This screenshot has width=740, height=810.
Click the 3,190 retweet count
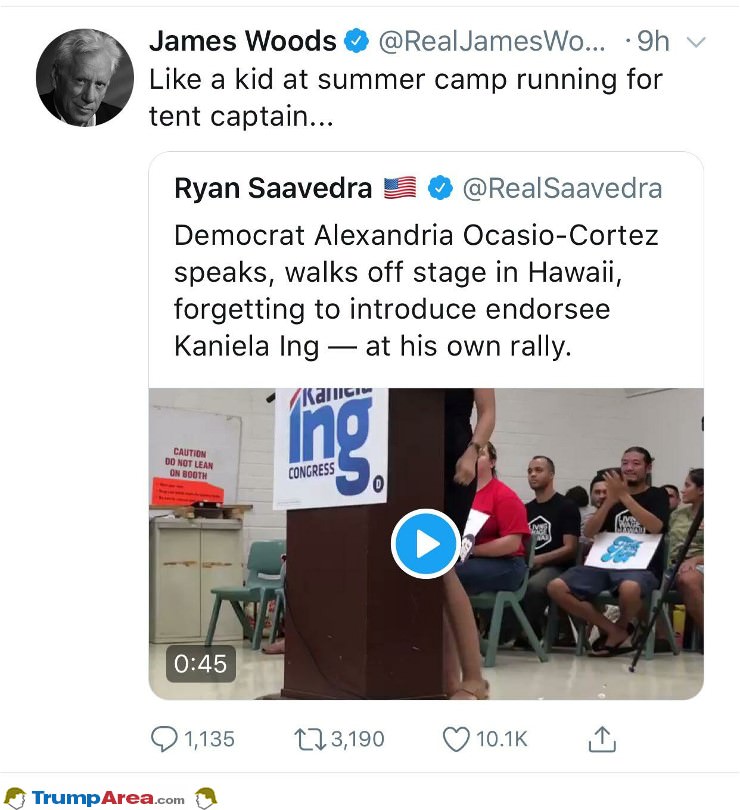coord(358,739)
